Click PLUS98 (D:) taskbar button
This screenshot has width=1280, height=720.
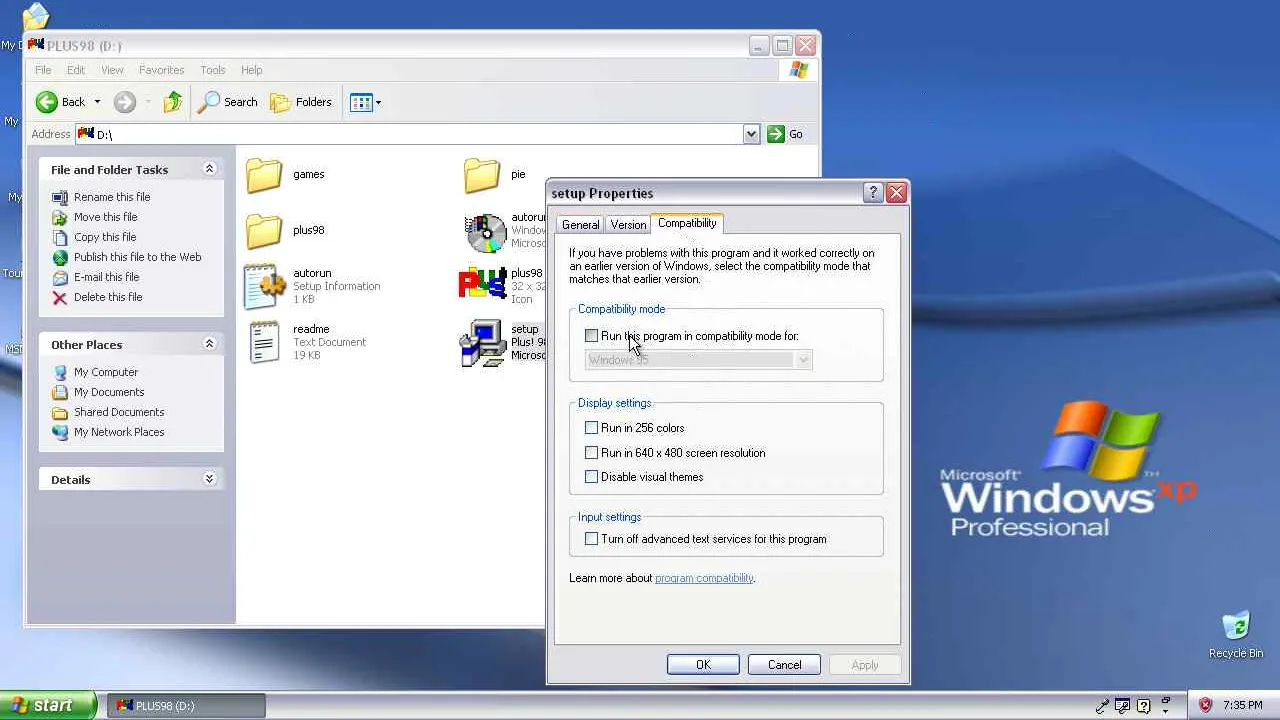(x=186, y=706)
